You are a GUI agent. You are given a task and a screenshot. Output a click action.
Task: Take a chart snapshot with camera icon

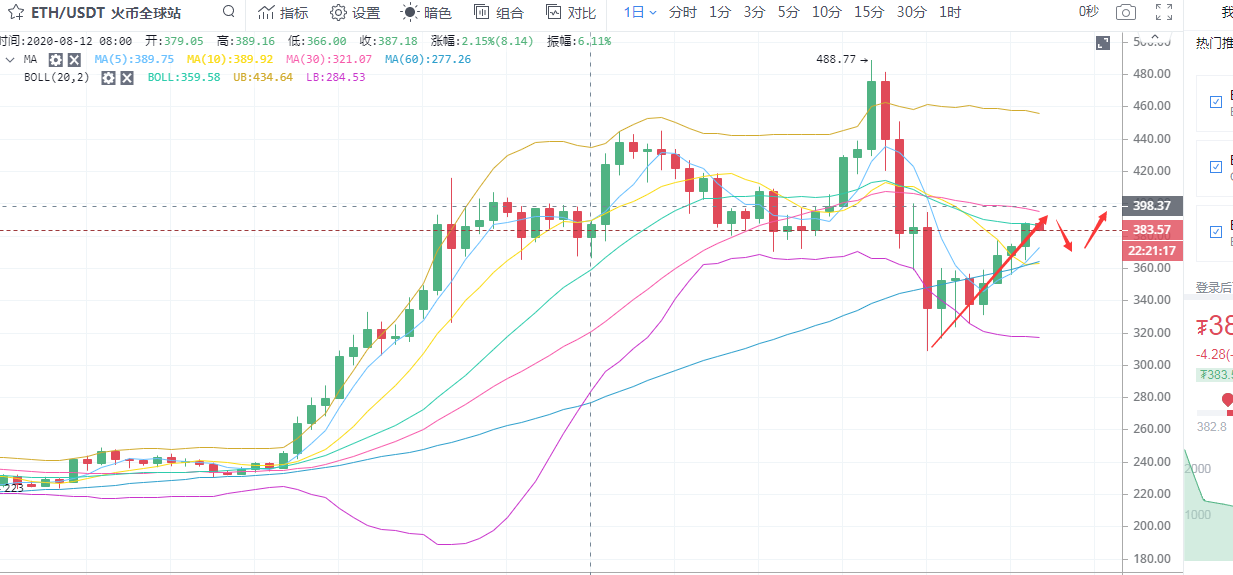click(1126, 13)
